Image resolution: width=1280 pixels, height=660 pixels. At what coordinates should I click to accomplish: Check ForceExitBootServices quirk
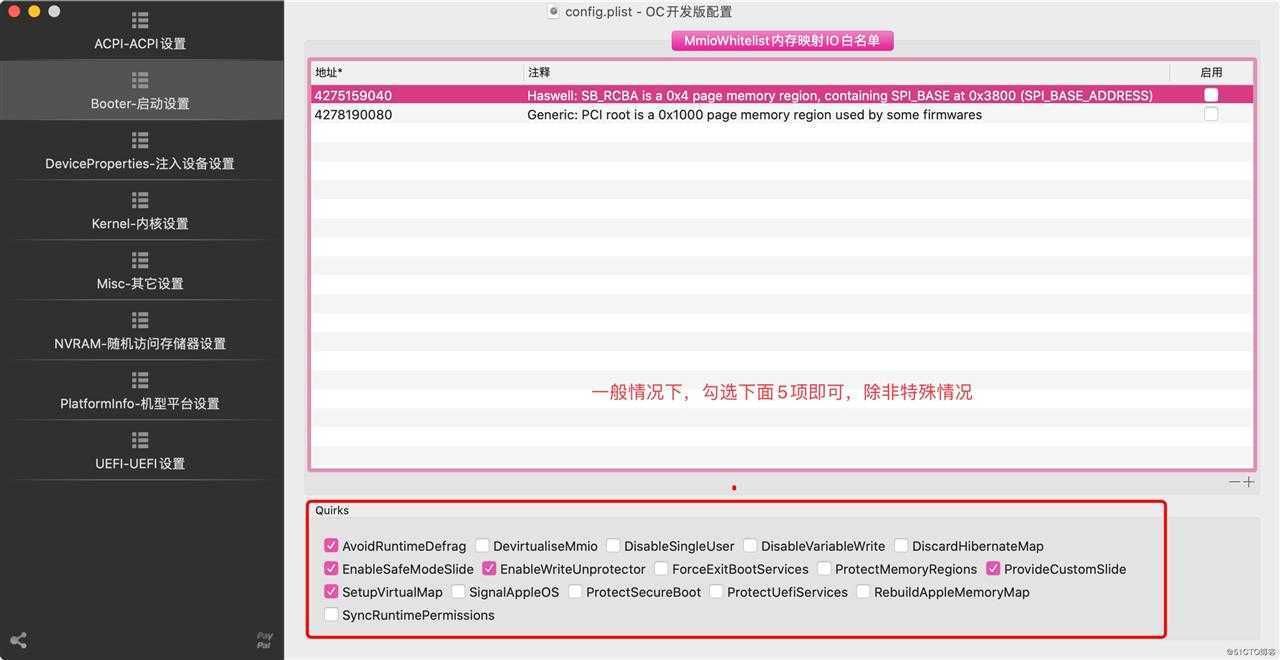pos(661,569)
